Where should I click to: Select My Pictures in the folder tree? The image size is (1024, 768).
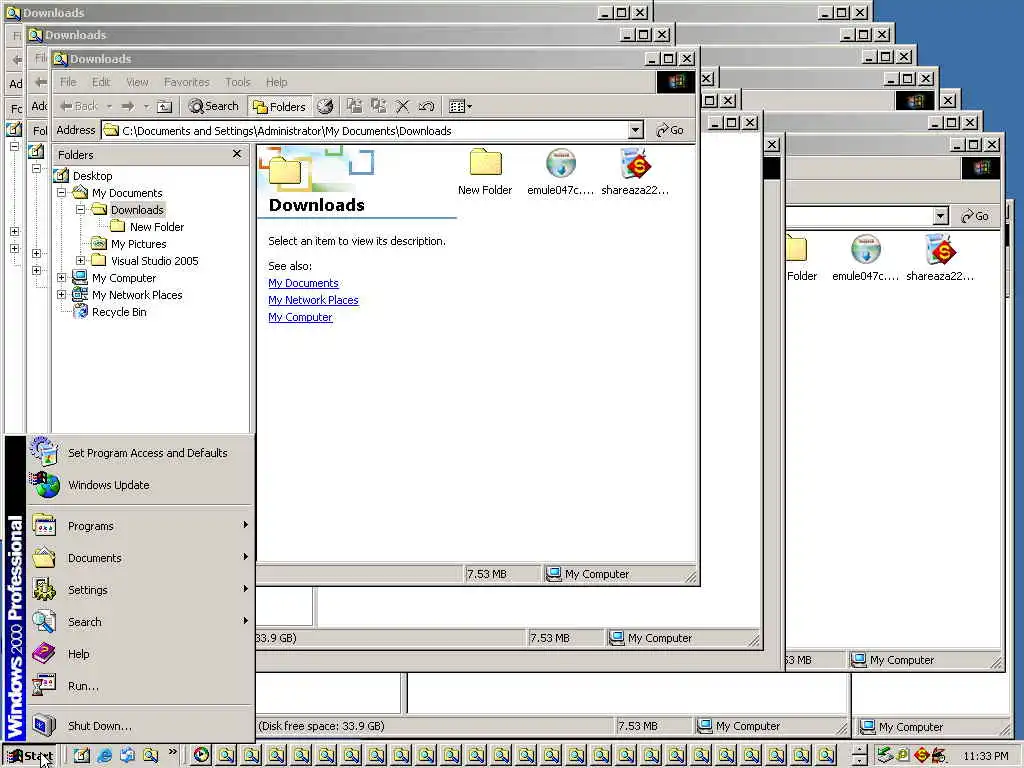[138, 244]
